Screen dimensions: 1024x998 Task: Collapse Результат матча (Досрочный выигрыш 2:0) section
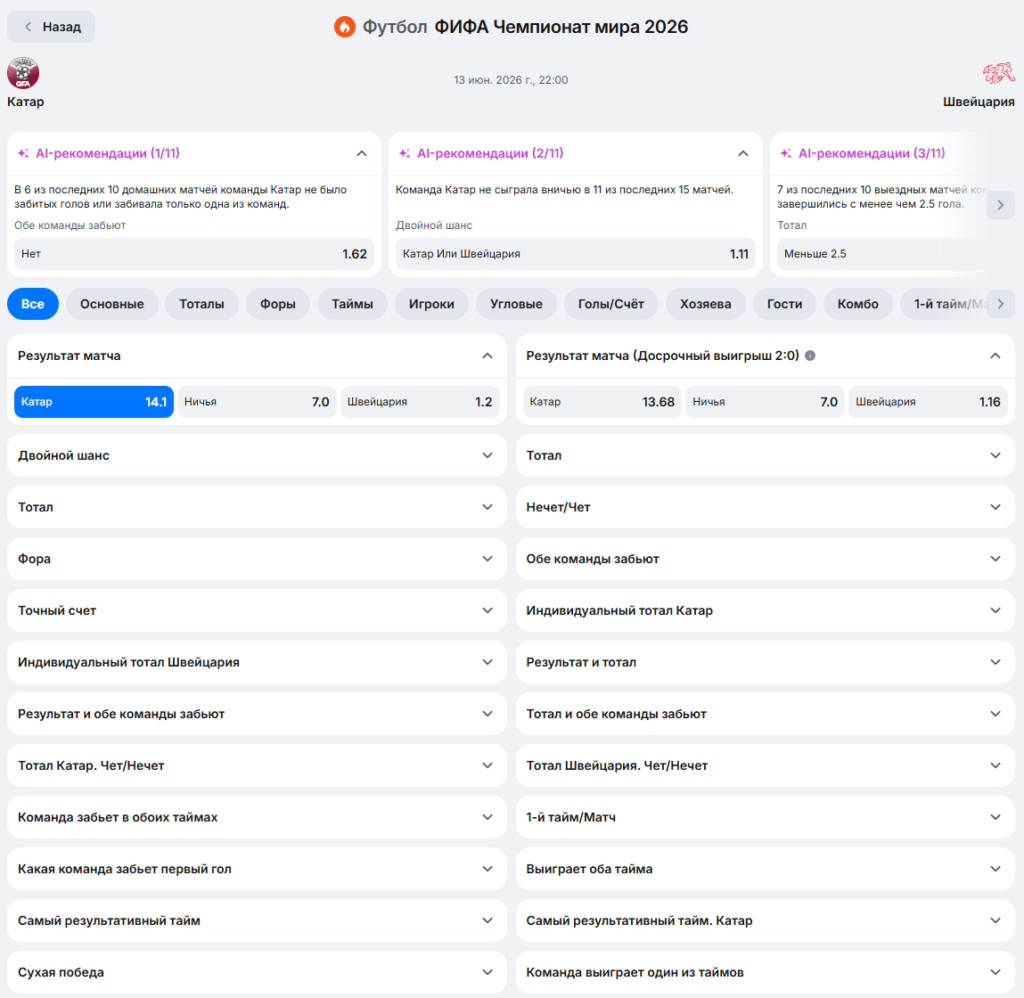click(x=995, y=356)
